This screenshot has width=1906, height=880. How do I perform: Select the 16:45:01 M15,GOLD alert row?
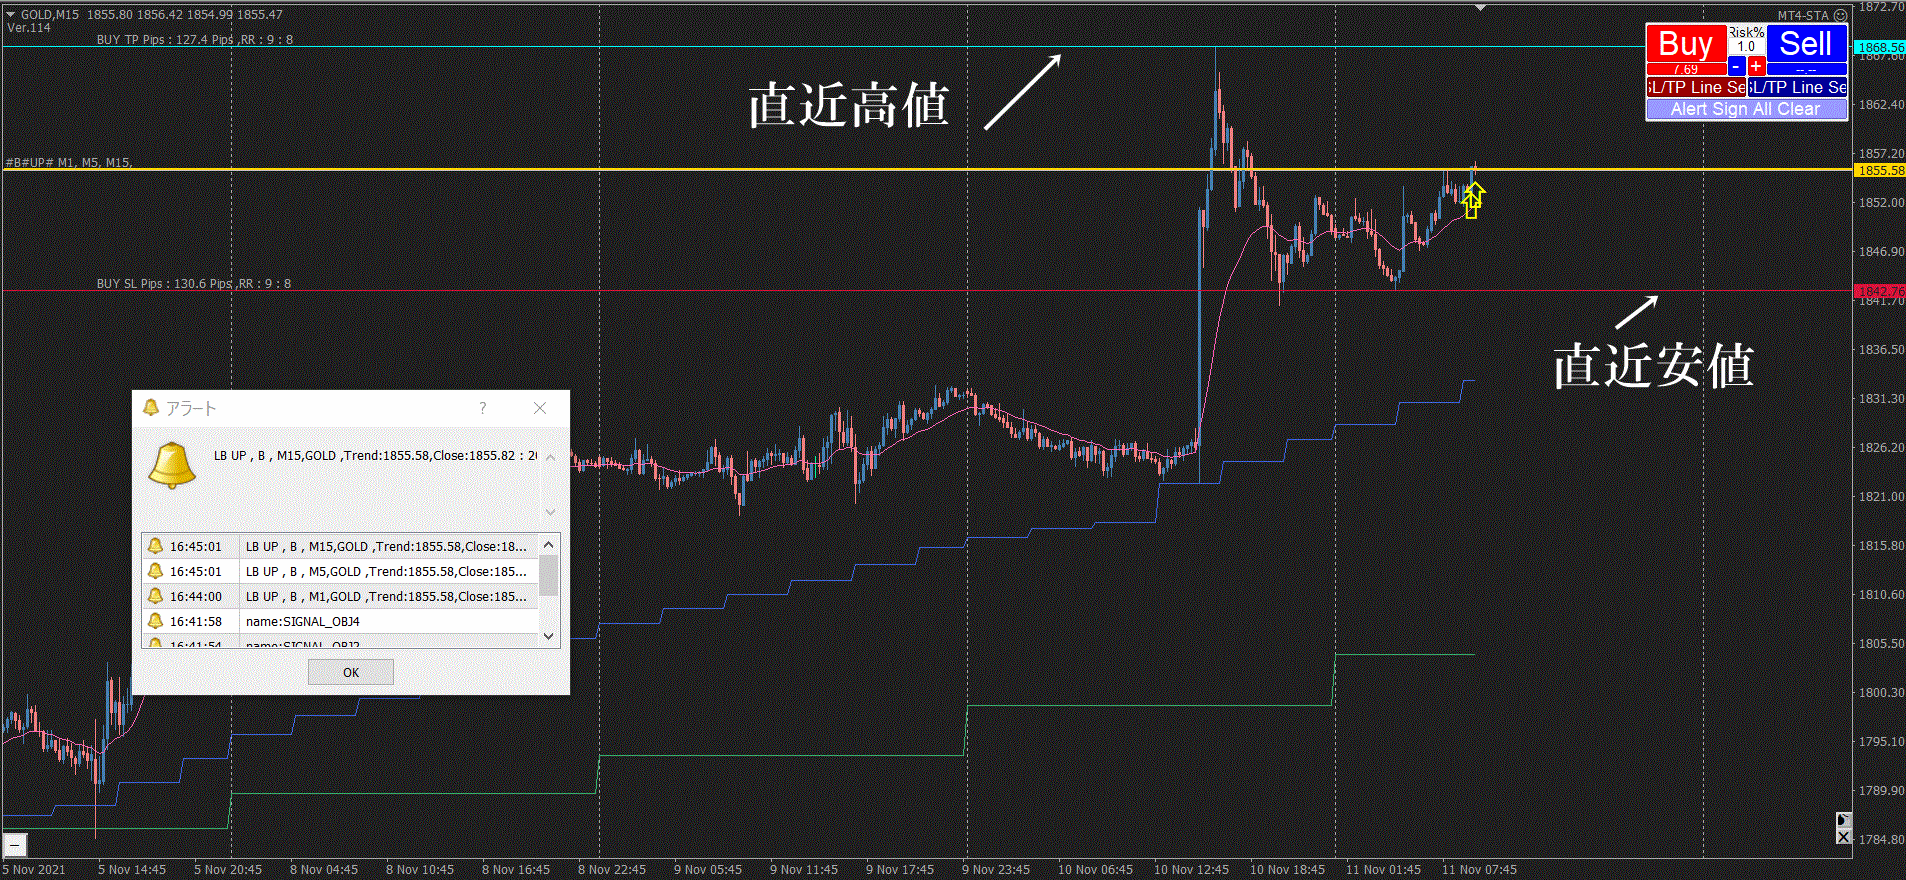(341, 546)
